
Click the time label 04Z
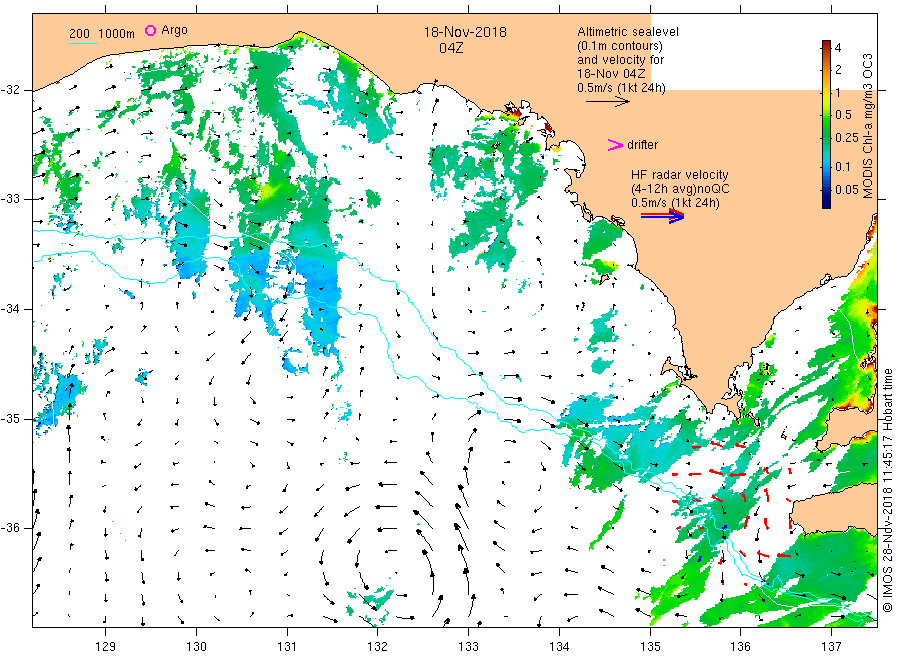(x=451, y=48)
